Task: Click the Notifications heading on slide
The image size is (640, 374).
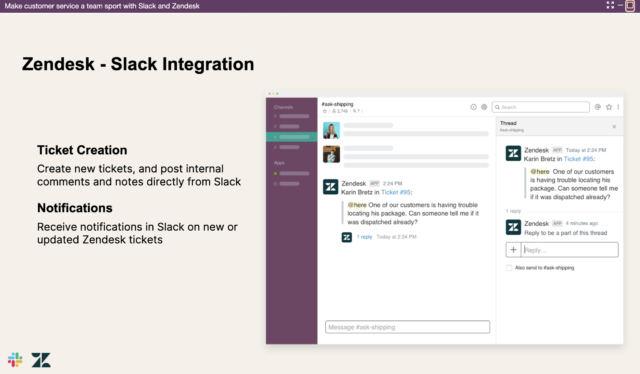Action: 75,208
